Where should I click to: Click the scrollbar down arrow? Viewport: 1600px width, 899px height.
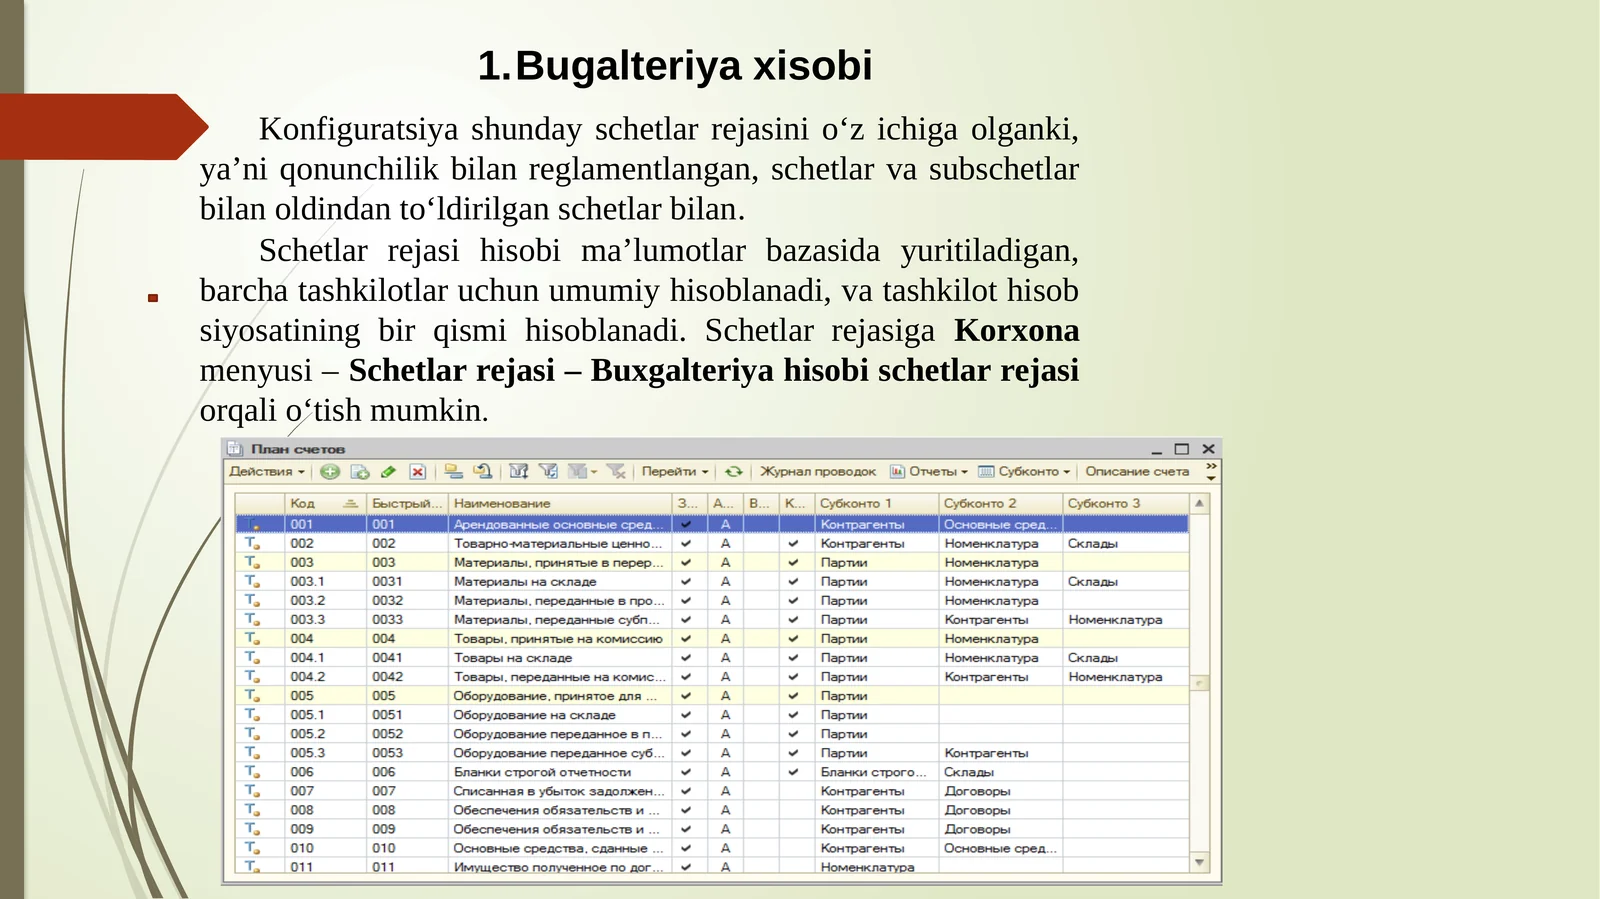(1200, 862)
